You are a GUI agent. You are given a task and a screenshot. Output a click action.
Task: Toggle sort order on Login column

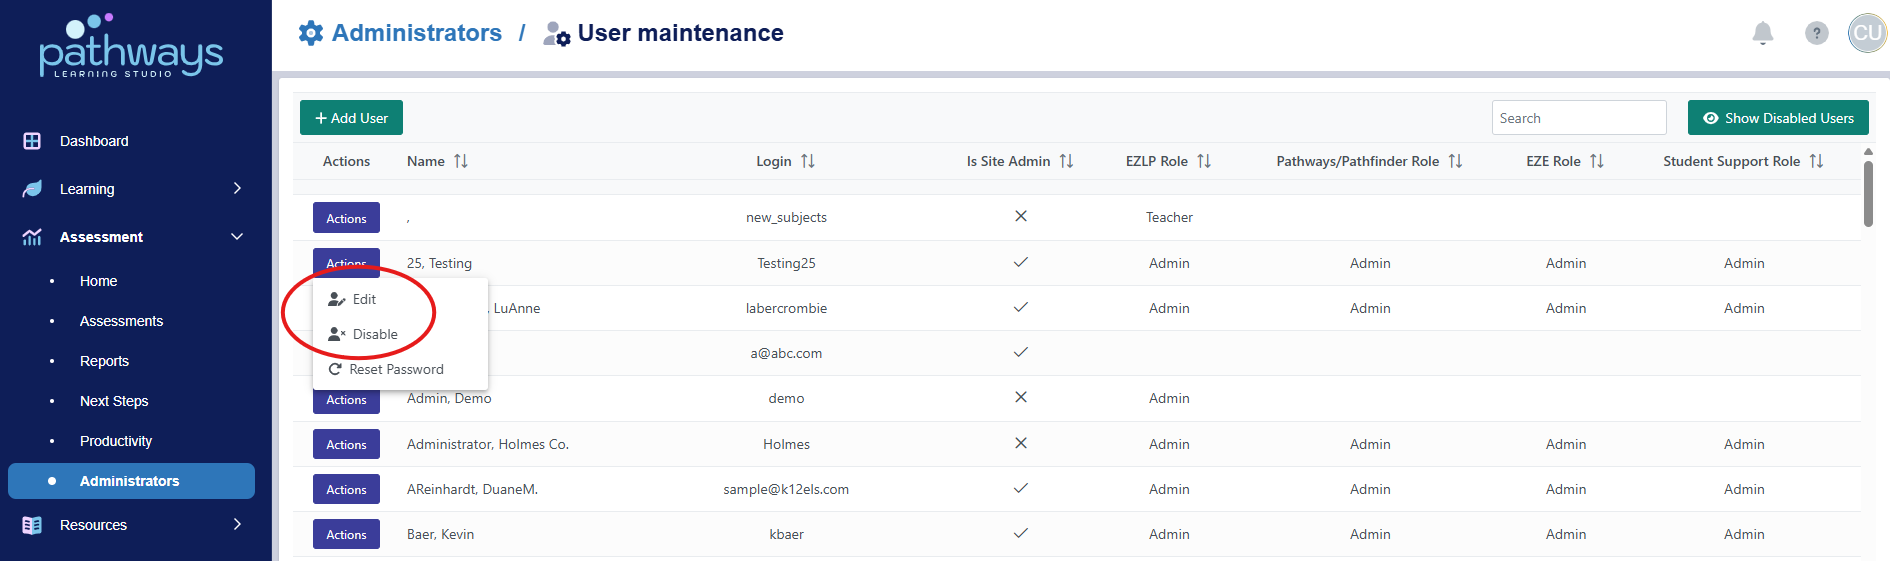point(808,161)
